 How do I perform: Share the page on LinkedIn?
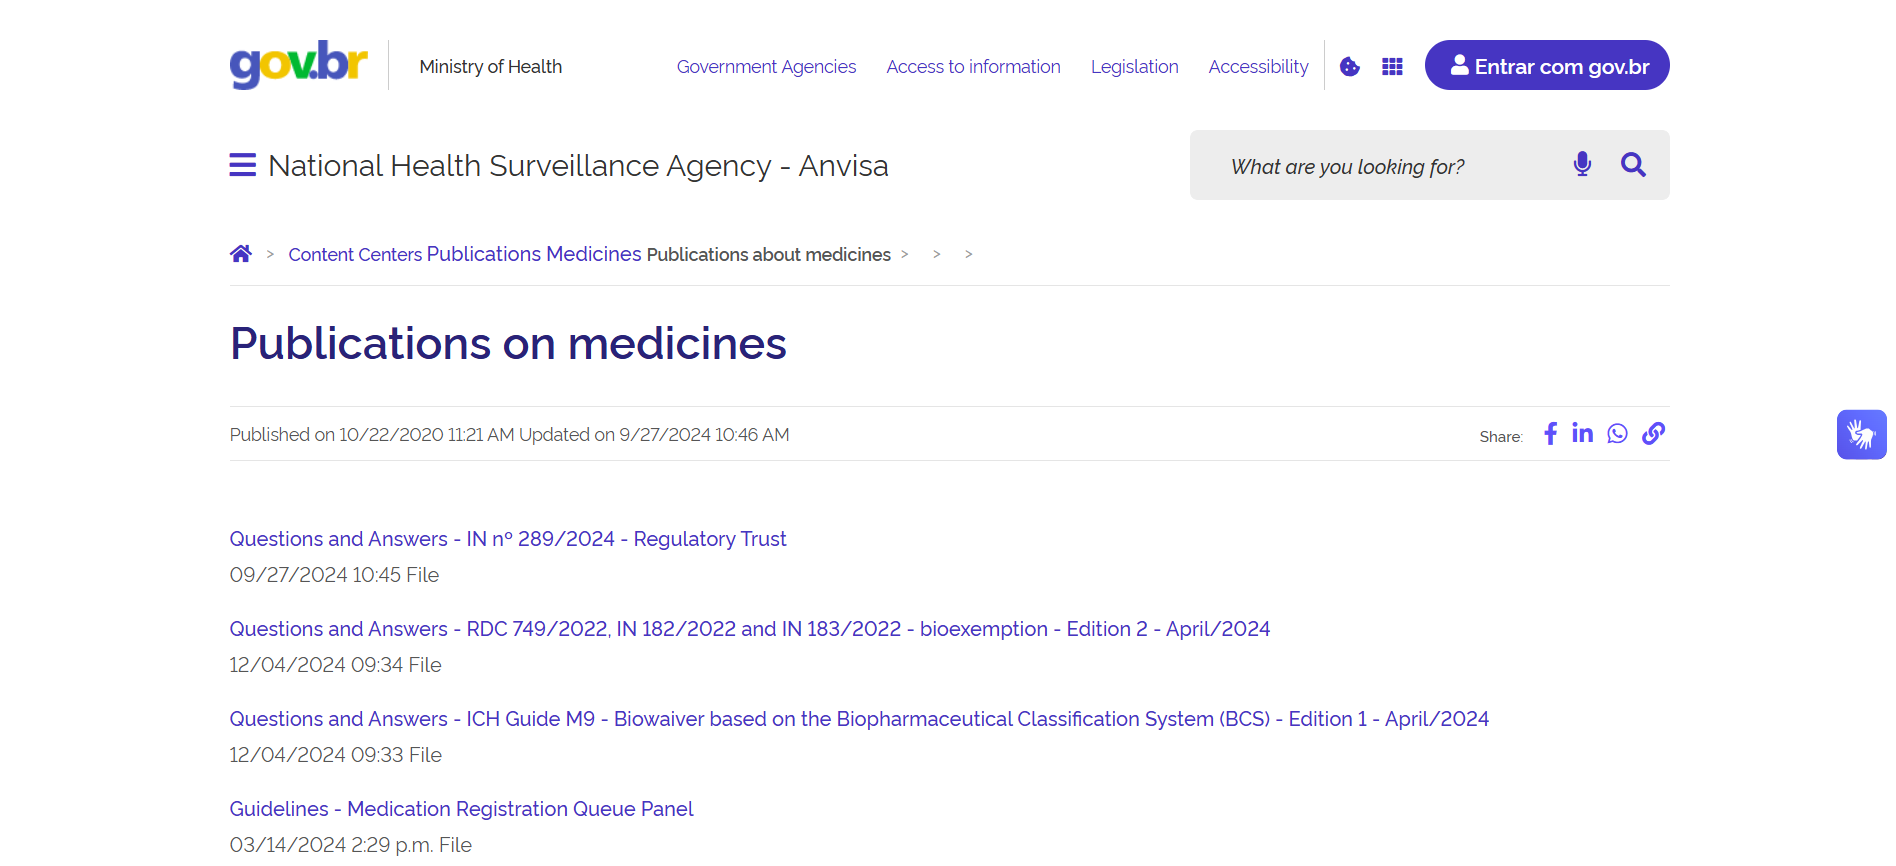tap(1582, 434)
